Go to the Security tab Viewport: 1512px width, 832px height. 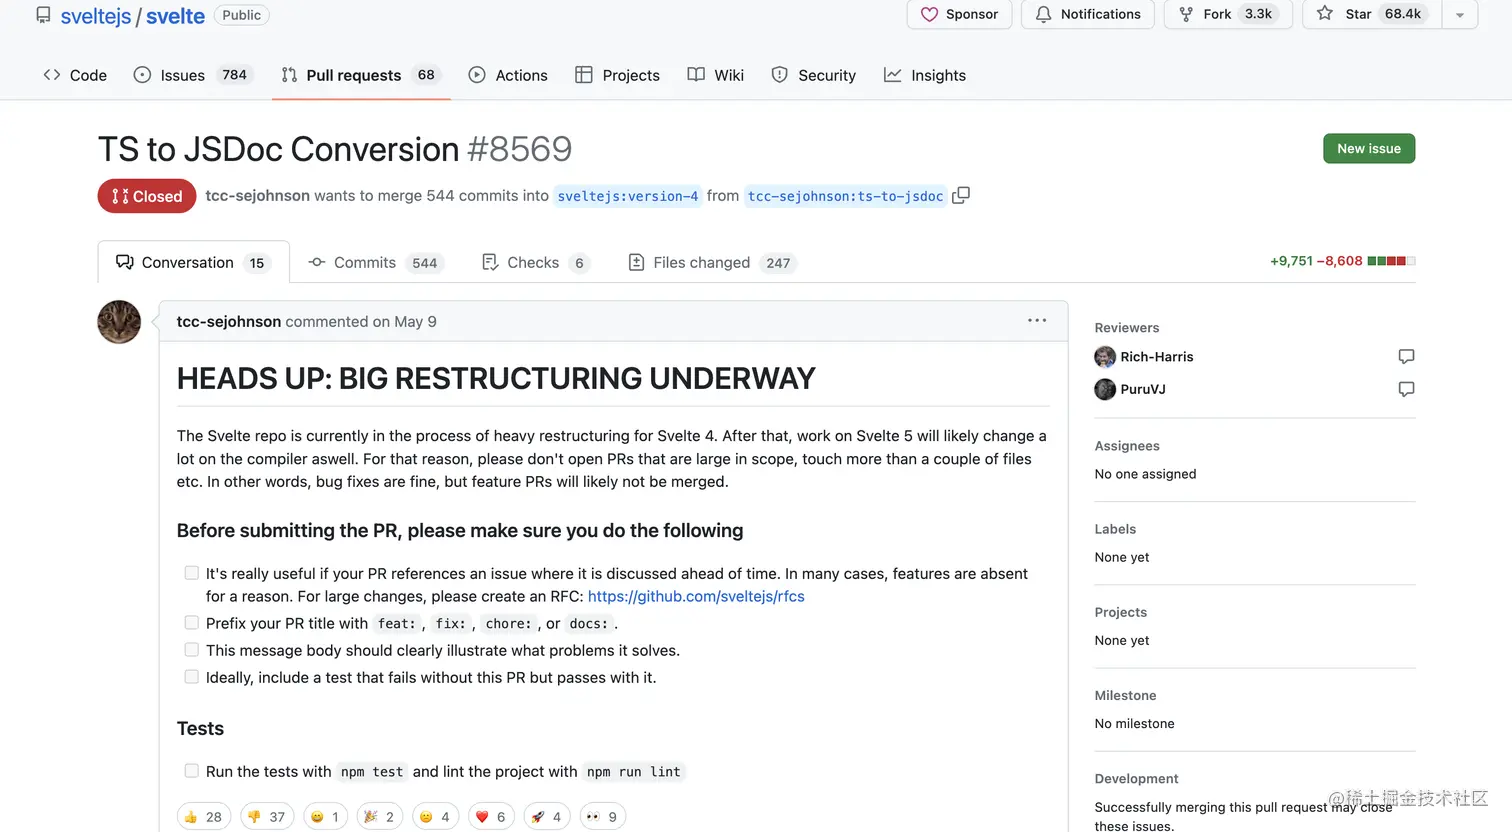(x=814, y=75)
